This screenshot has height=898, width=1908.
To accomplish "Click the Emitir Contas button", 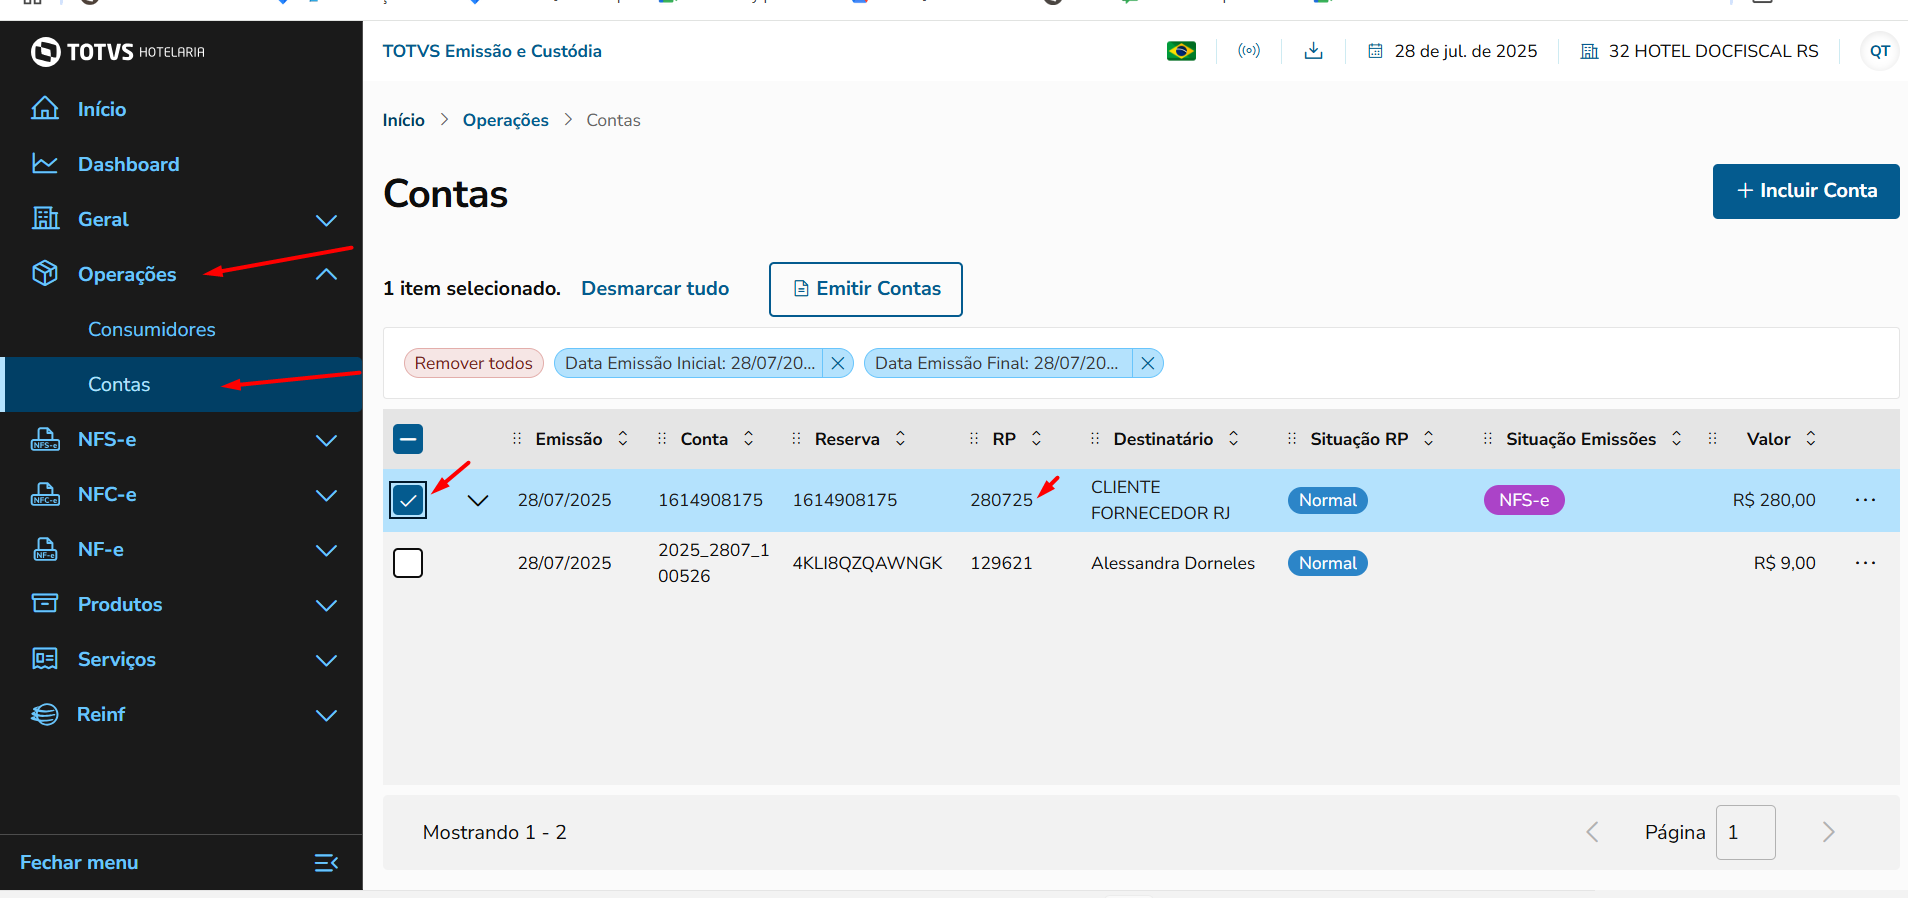I will (866, 289).
